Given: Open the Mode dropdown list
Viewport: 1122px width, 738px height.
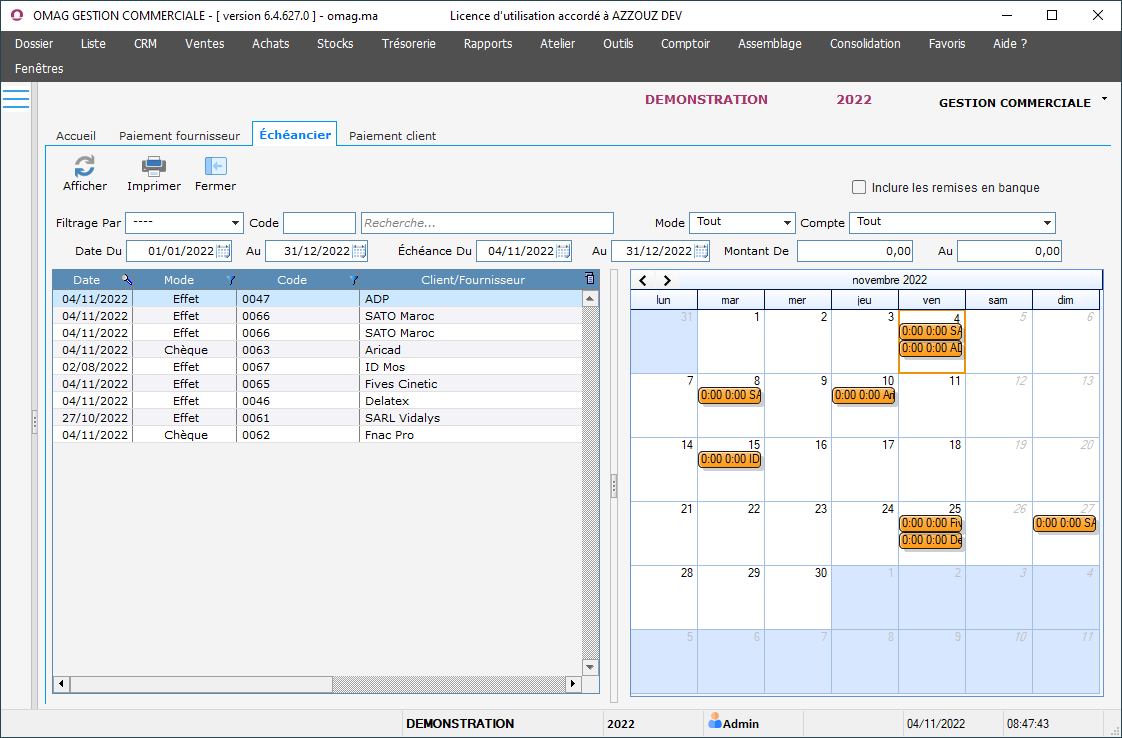Looking at the screenshot, I should [x=787, y=223].
